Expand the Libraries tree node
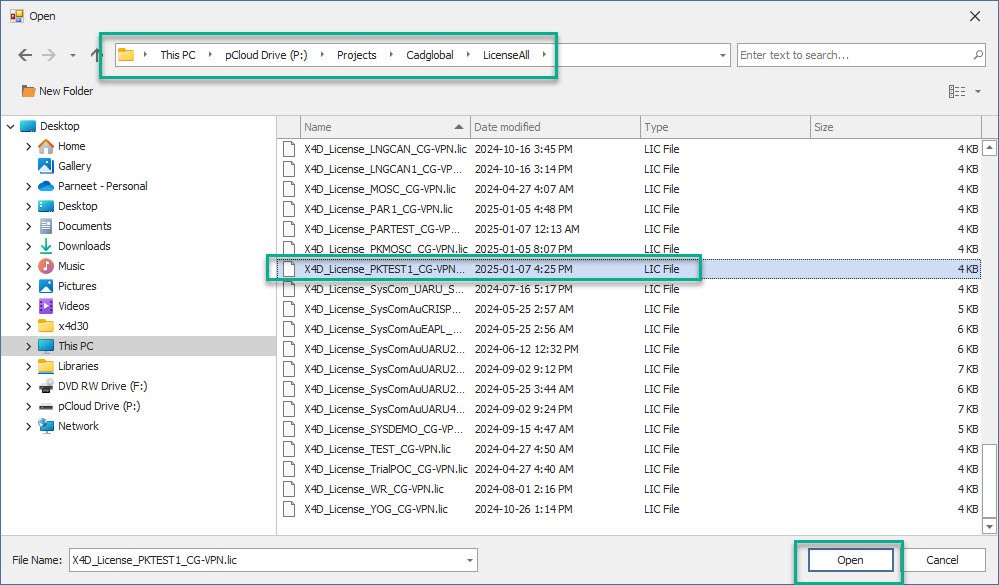 [29, 366]
